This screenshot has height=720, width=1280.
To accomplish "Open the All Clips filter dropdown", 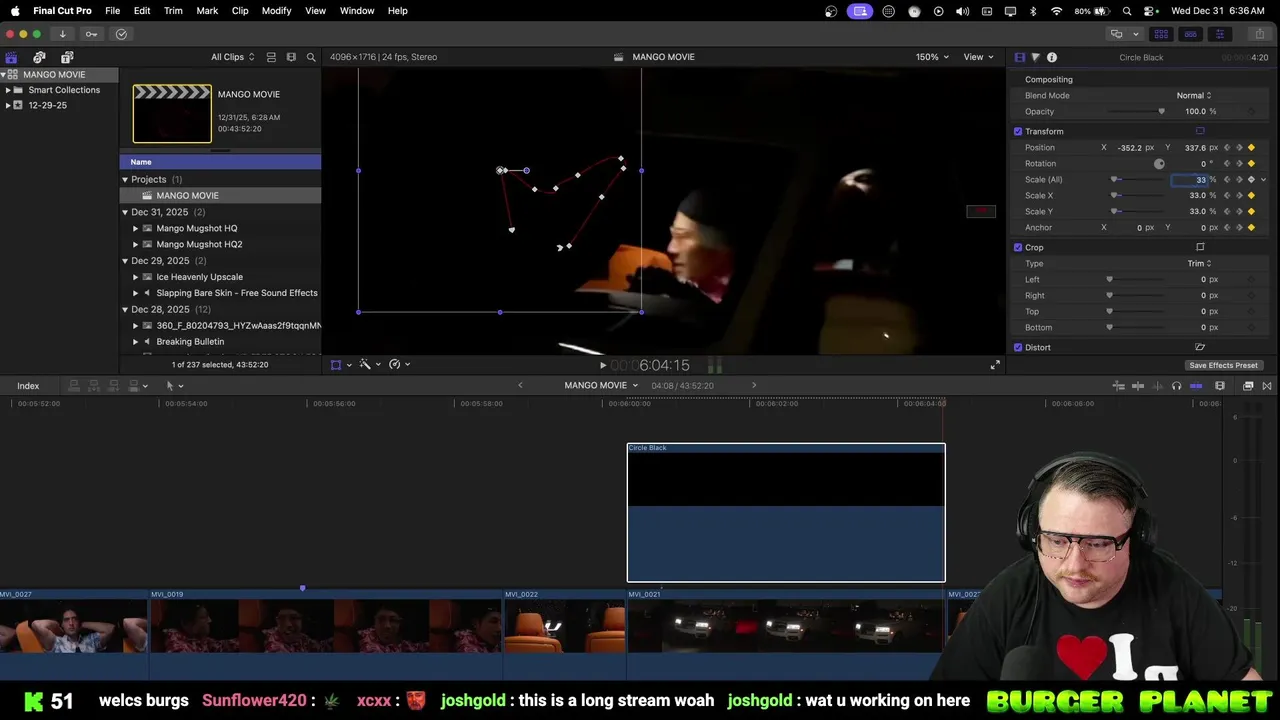I will (x=233, y=57).
